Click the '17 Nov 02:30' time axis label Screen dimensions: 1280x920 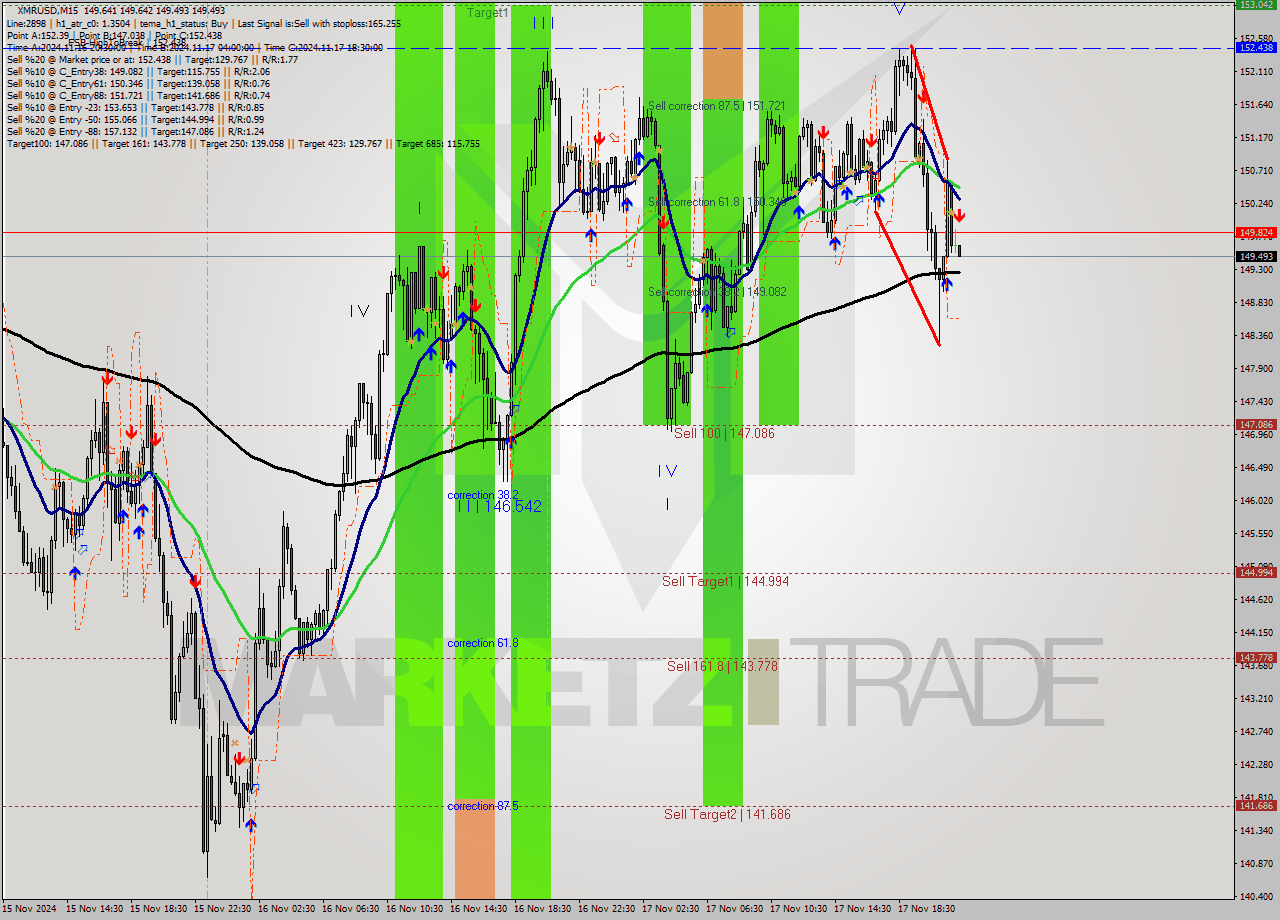(x=671, y=909)
